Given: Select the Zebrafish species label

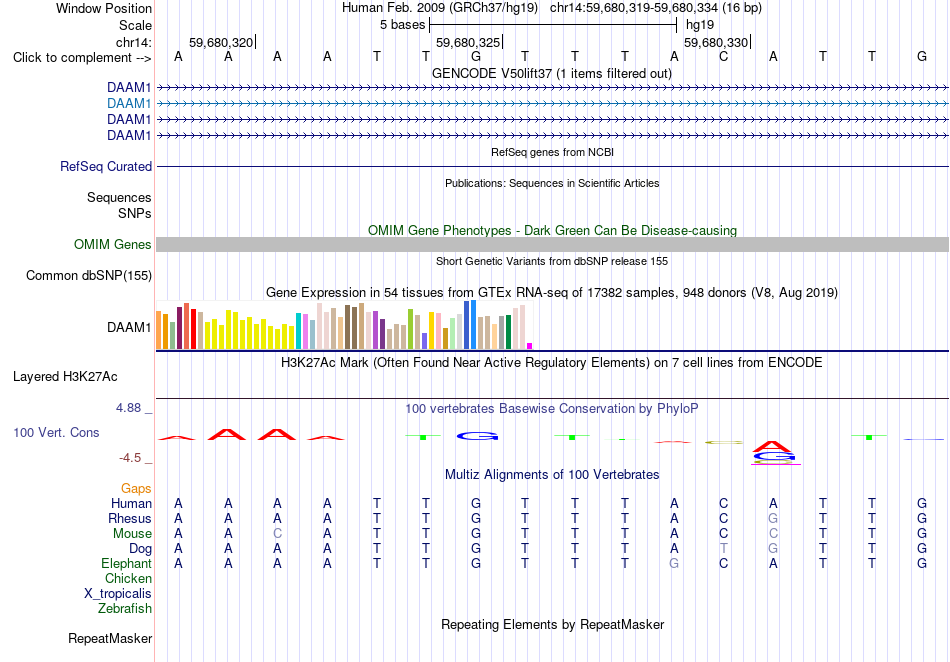Looking at the screenshot, I should 125,608.
